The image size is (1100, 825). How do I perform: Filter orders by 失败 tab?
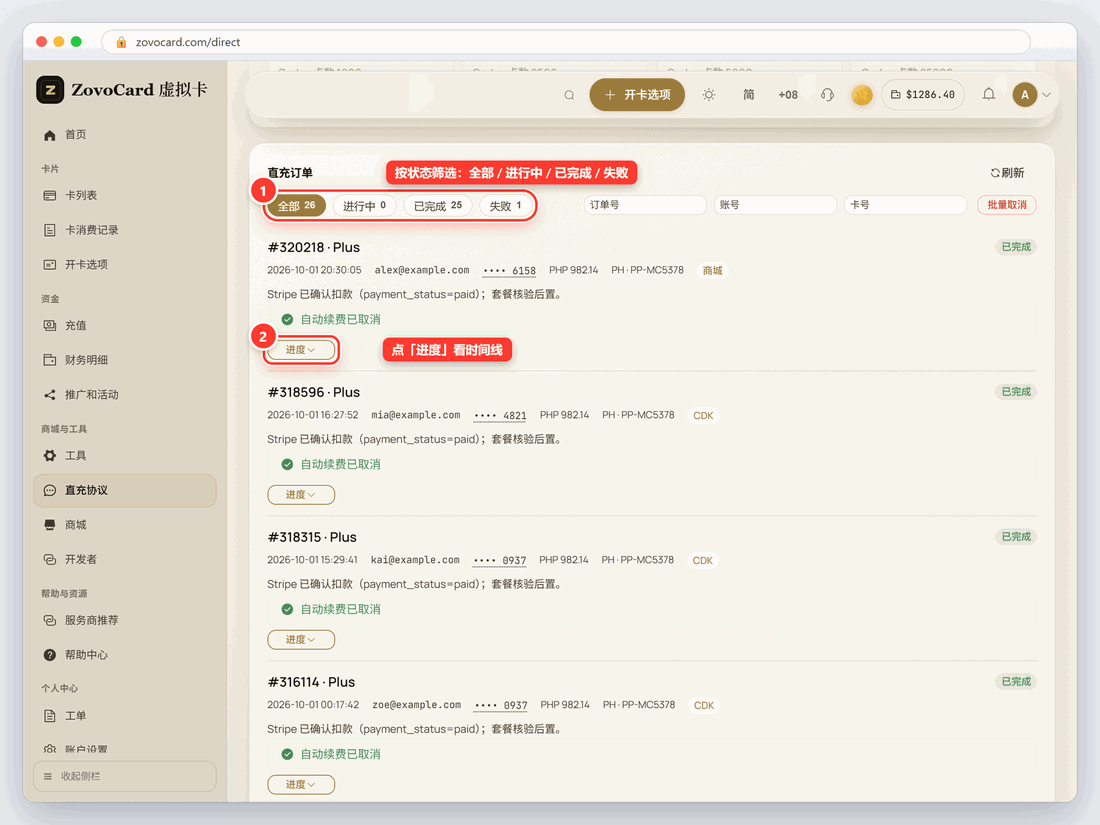coord(505,206)
